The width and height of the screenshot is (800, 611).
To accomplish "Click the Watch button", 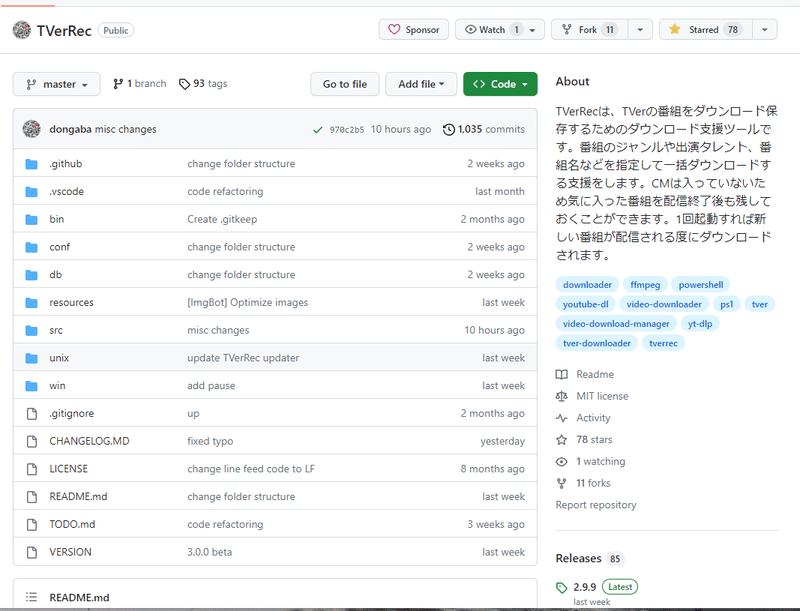I will point(500,30).
